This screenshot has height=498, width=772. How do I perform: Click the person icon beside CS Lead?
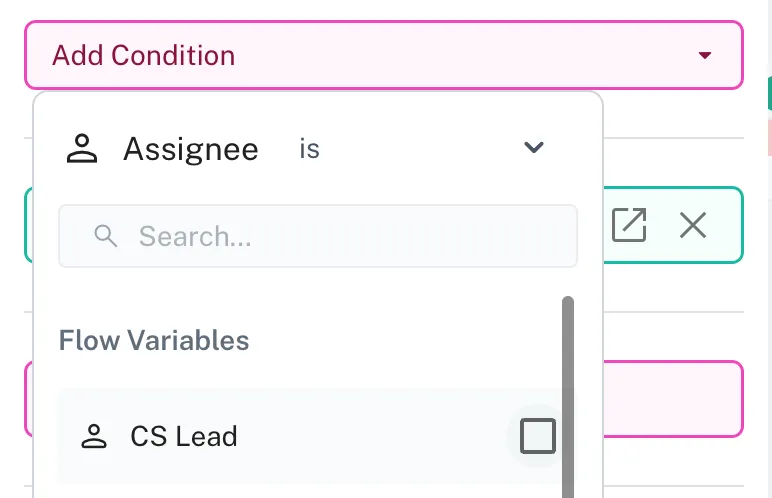pyautogui.click(x=94, y=436)
